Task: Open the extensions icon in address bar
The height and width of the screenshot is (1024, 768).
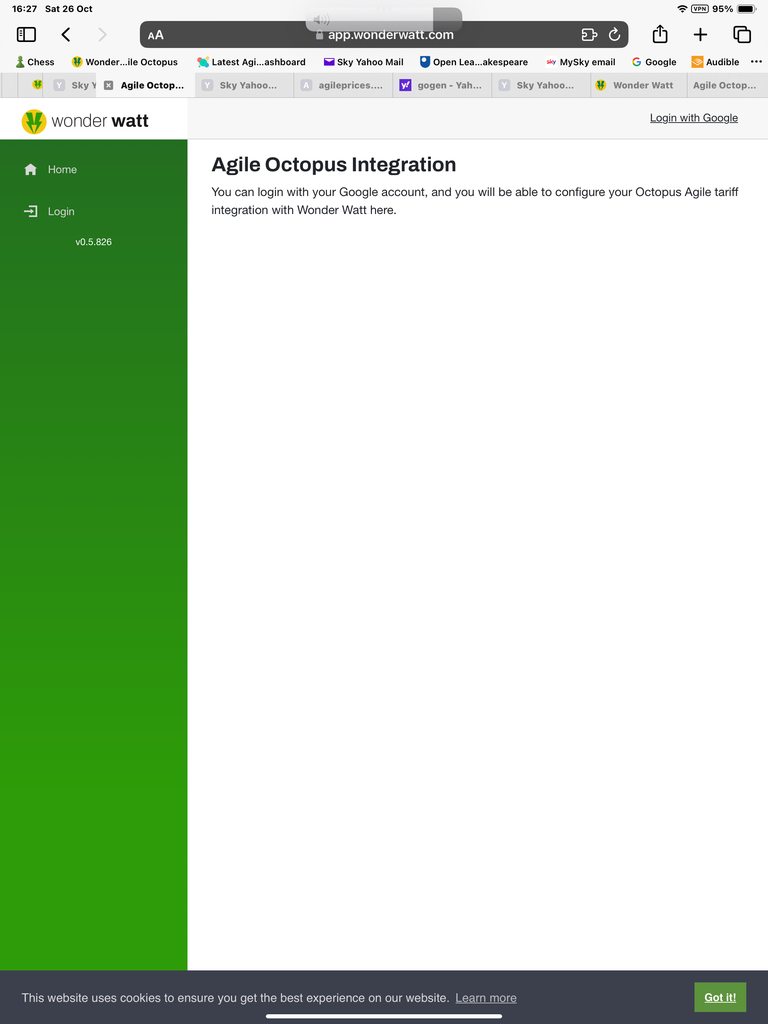Action: click(589, 35)
